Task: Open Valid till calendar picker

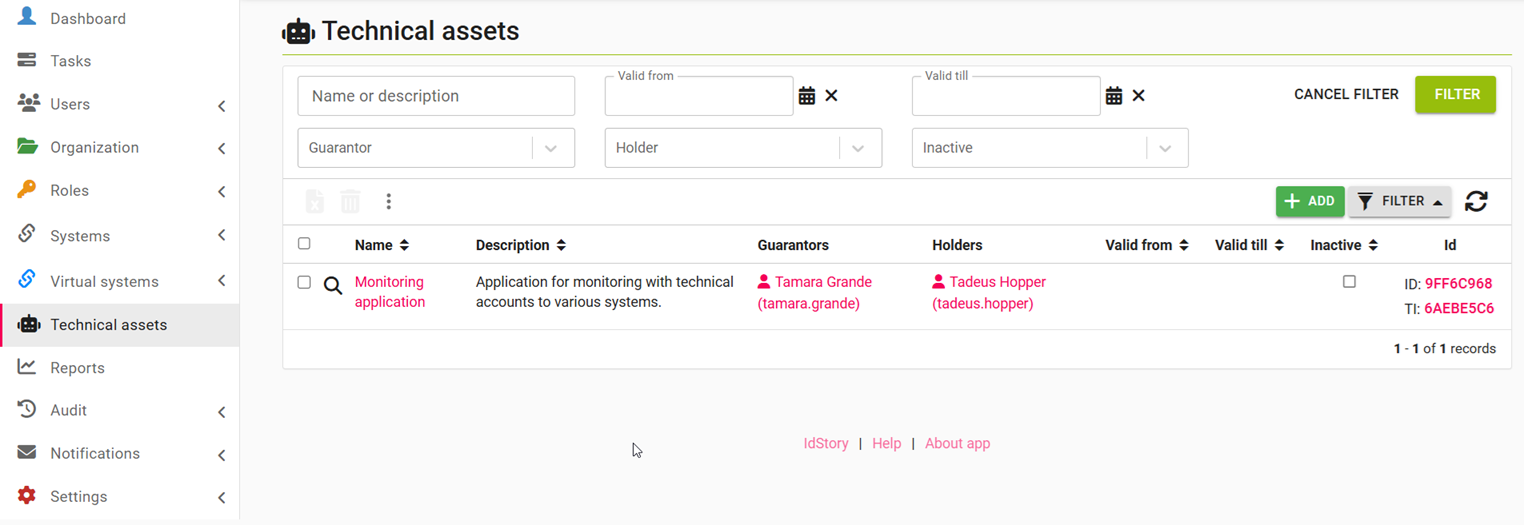Action: [1114, 96]
